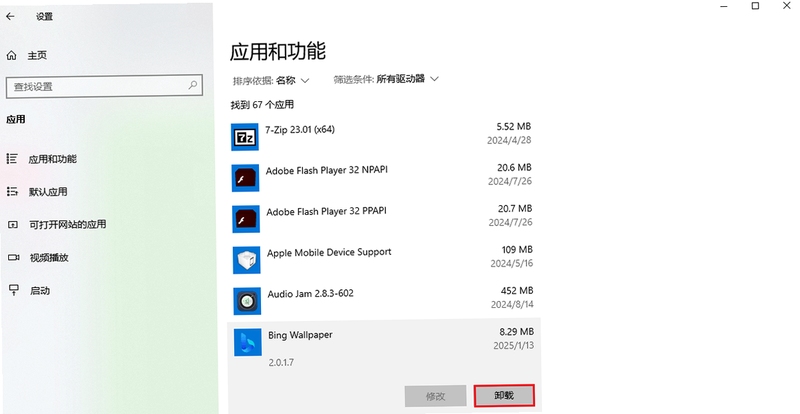Click the 5.52 MB size of 7-Zip
The width and height of the screenshot is (800, 414).
pyautogui.click(x=514, y=126)
